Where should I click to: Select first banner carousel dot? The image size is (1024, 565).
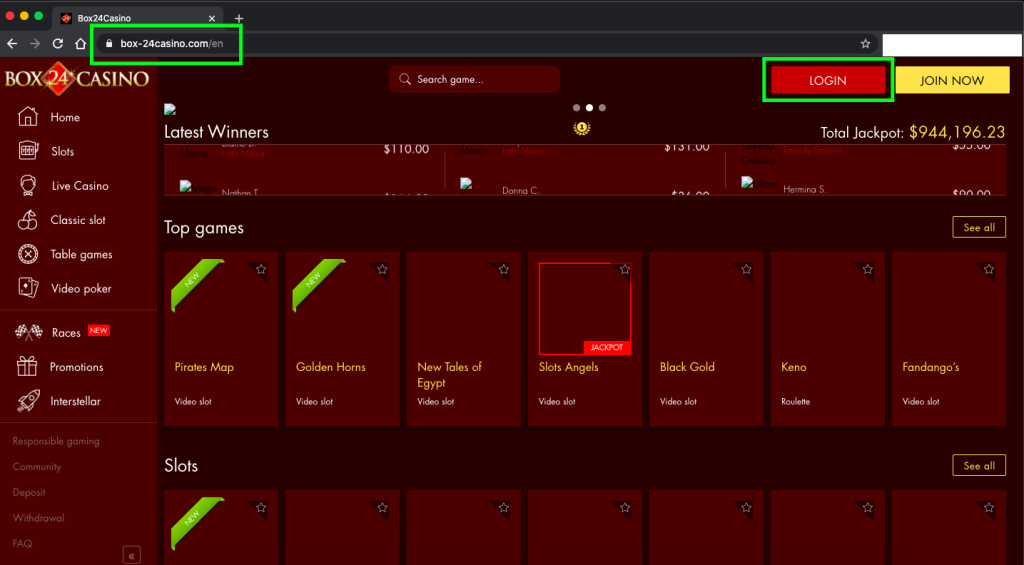click(x=576, y=108)
